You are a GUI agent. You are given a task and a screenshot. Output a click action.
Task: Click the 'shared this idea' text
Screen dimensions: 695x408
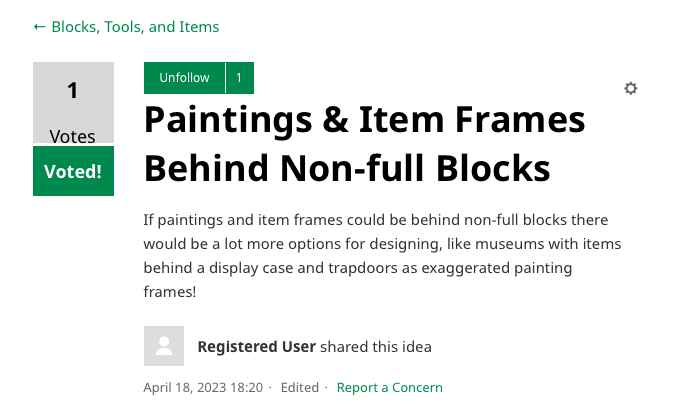[376, 347]
